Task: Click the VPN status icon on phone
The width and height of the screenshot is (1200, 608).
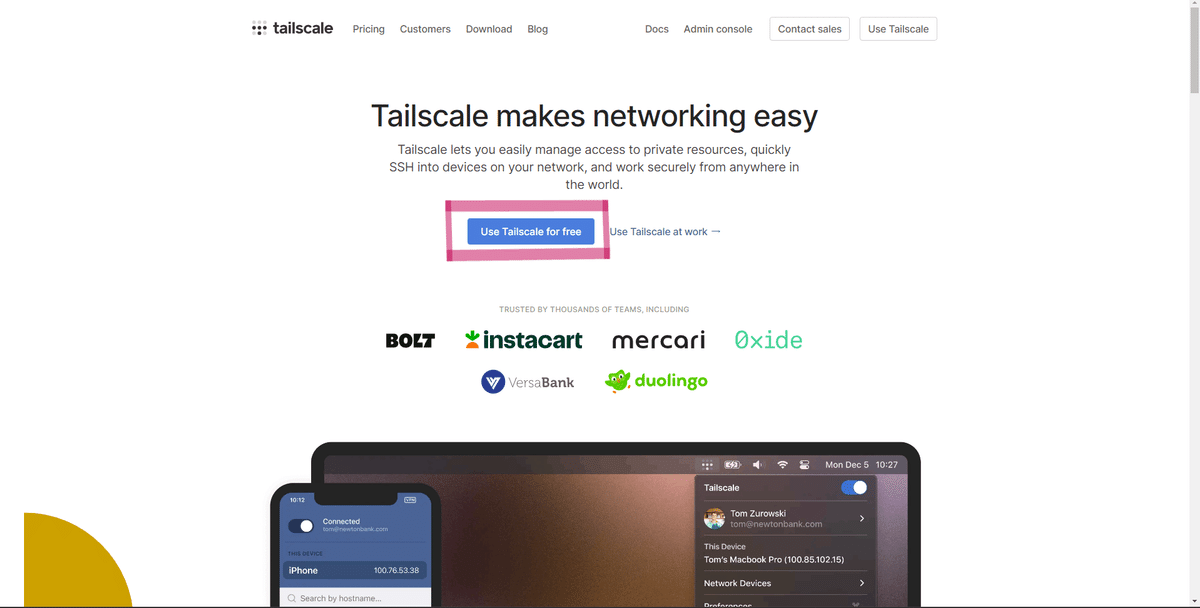Action: click(410, 499)
